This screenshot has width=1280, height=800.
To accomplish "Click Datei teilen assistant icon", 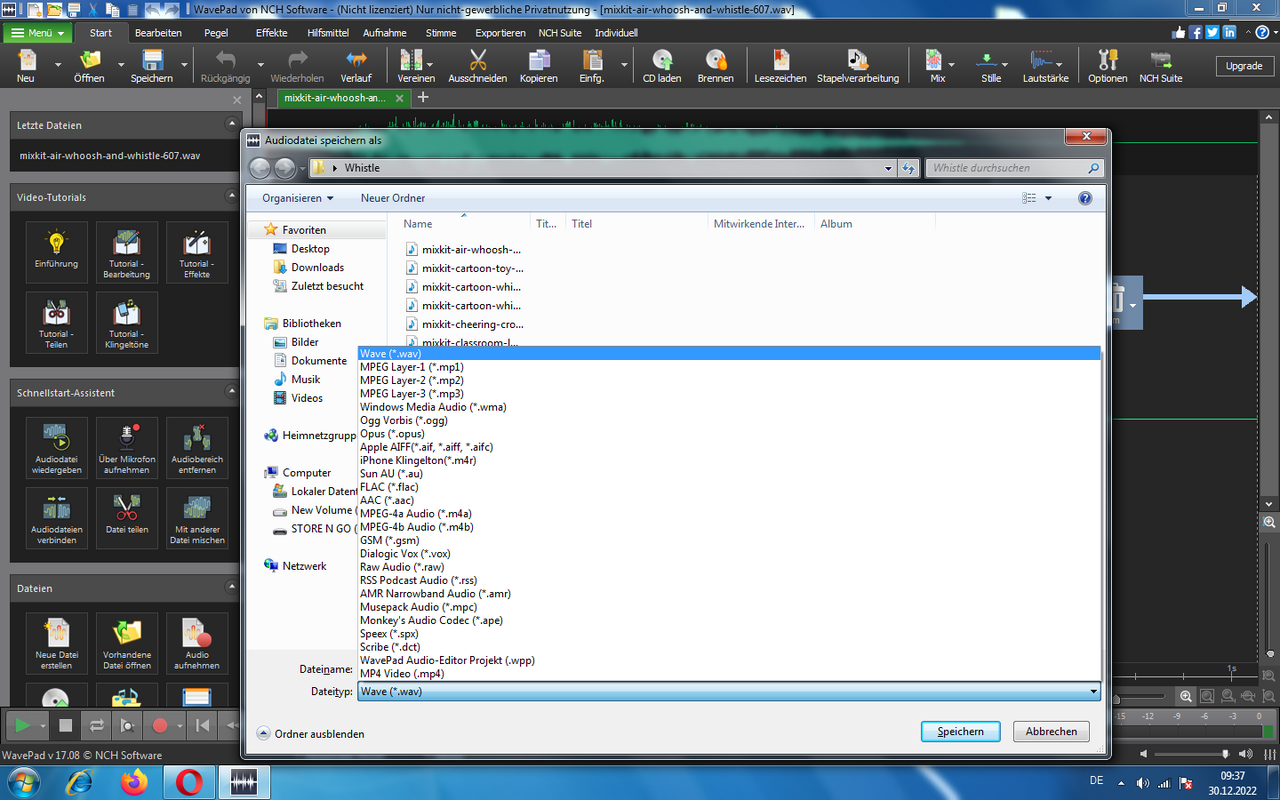I will (126, 517).
